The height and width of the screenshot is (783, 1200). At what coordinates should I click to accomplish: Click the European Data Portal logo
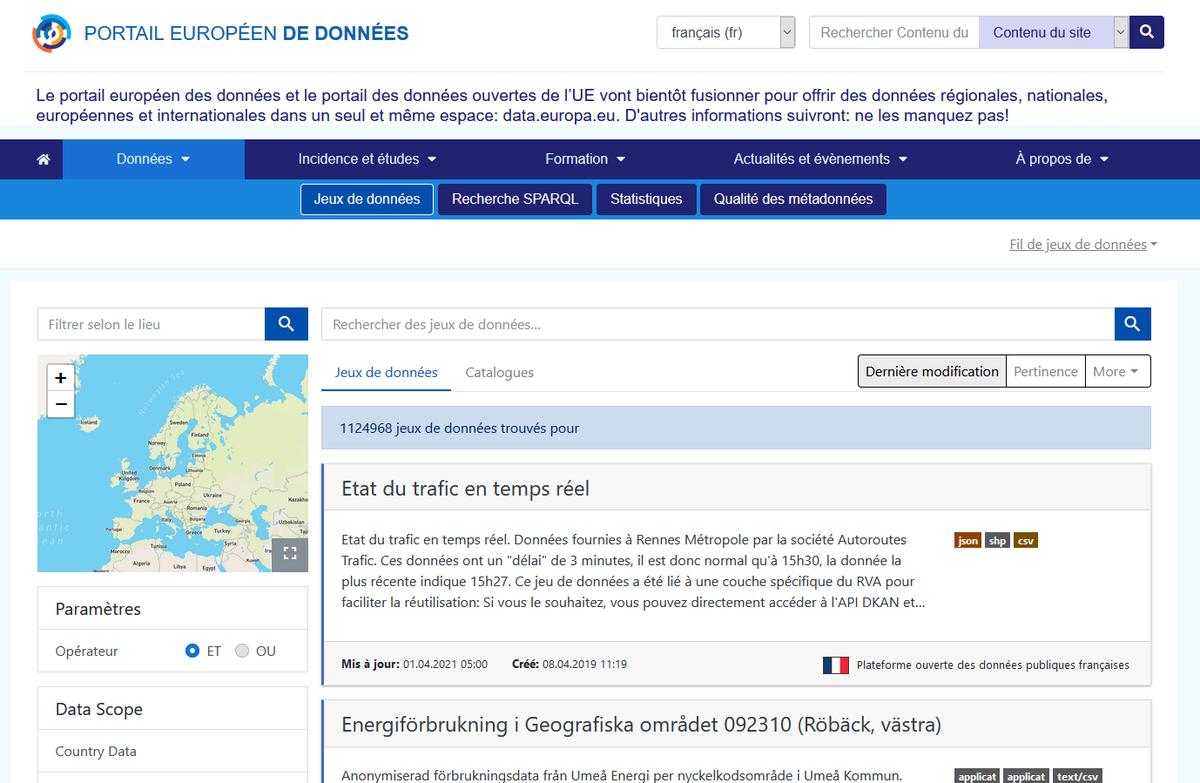(x=50, y=33)
